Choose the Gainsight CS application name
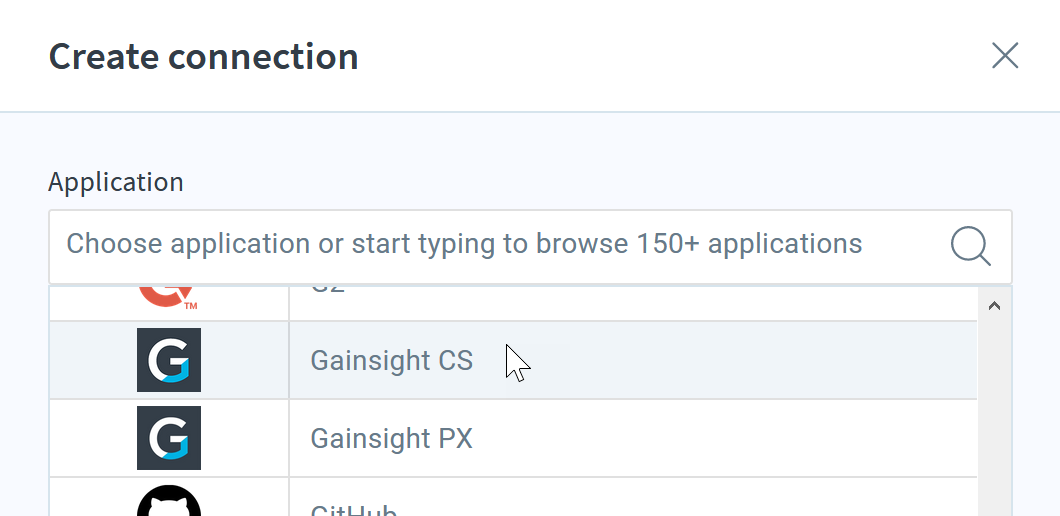Screen dimensions: 1060x516 pos(391,360)
